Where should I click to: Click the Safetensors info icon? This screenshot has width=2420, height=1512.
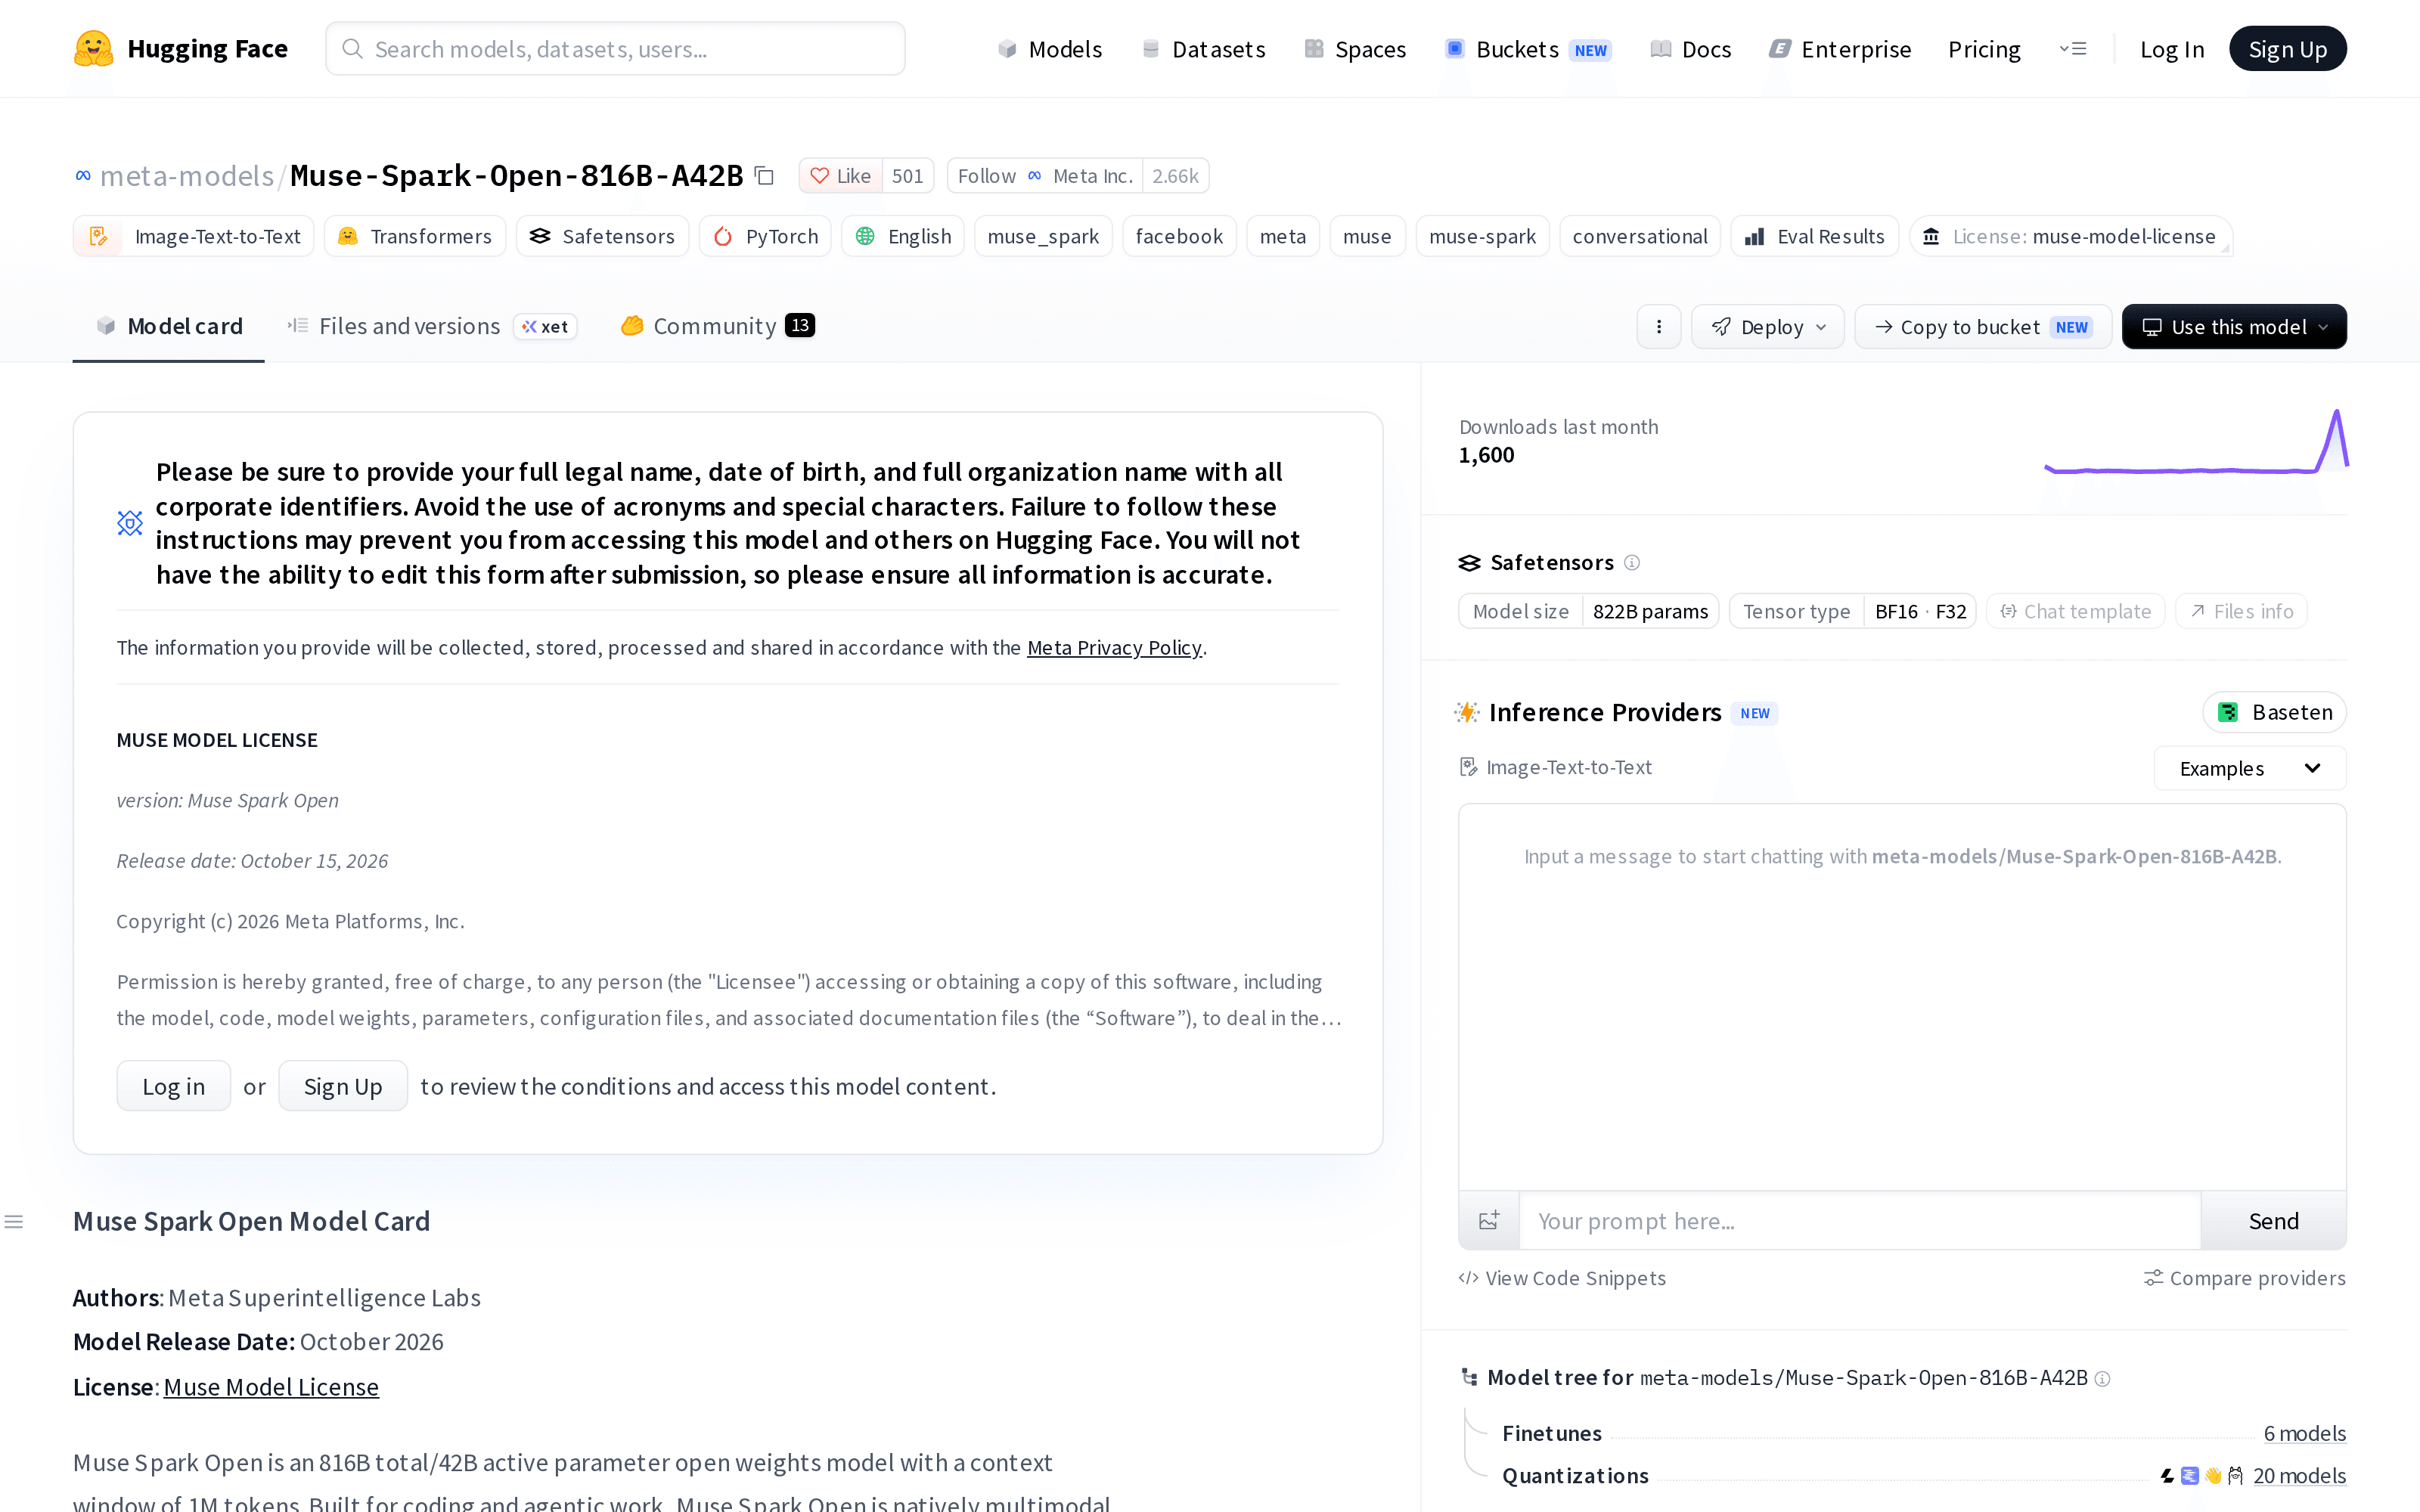pos(1632,563)
